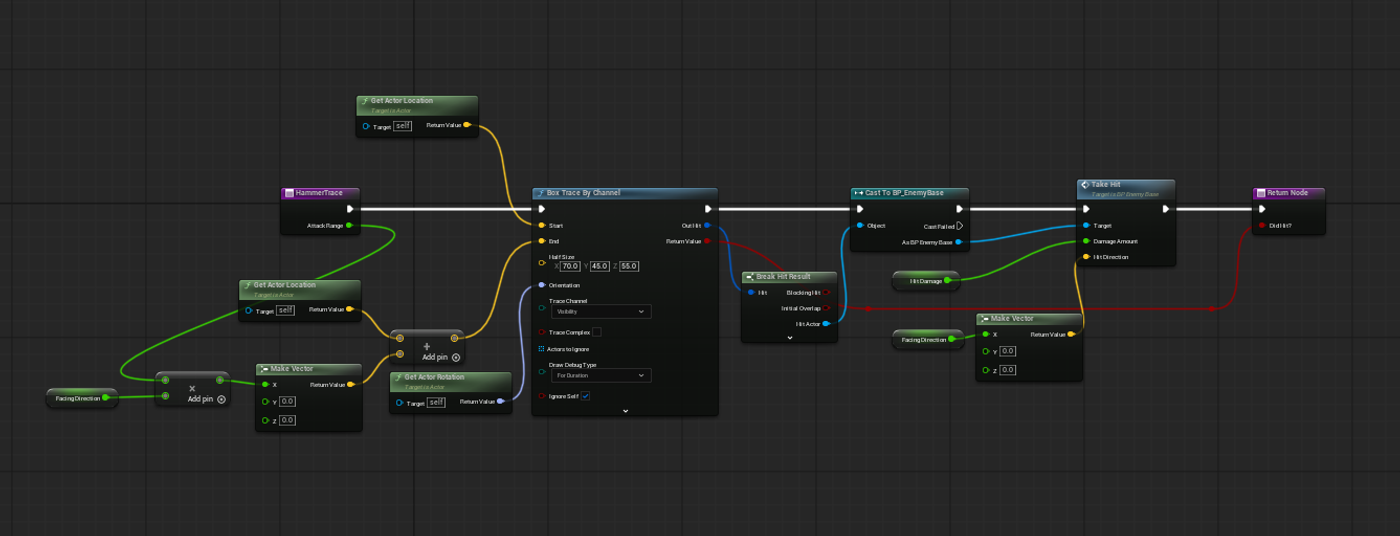Click the Trace Complex input pin
The height and width of the screenshot is (536, 1400).
coord(541,332)
